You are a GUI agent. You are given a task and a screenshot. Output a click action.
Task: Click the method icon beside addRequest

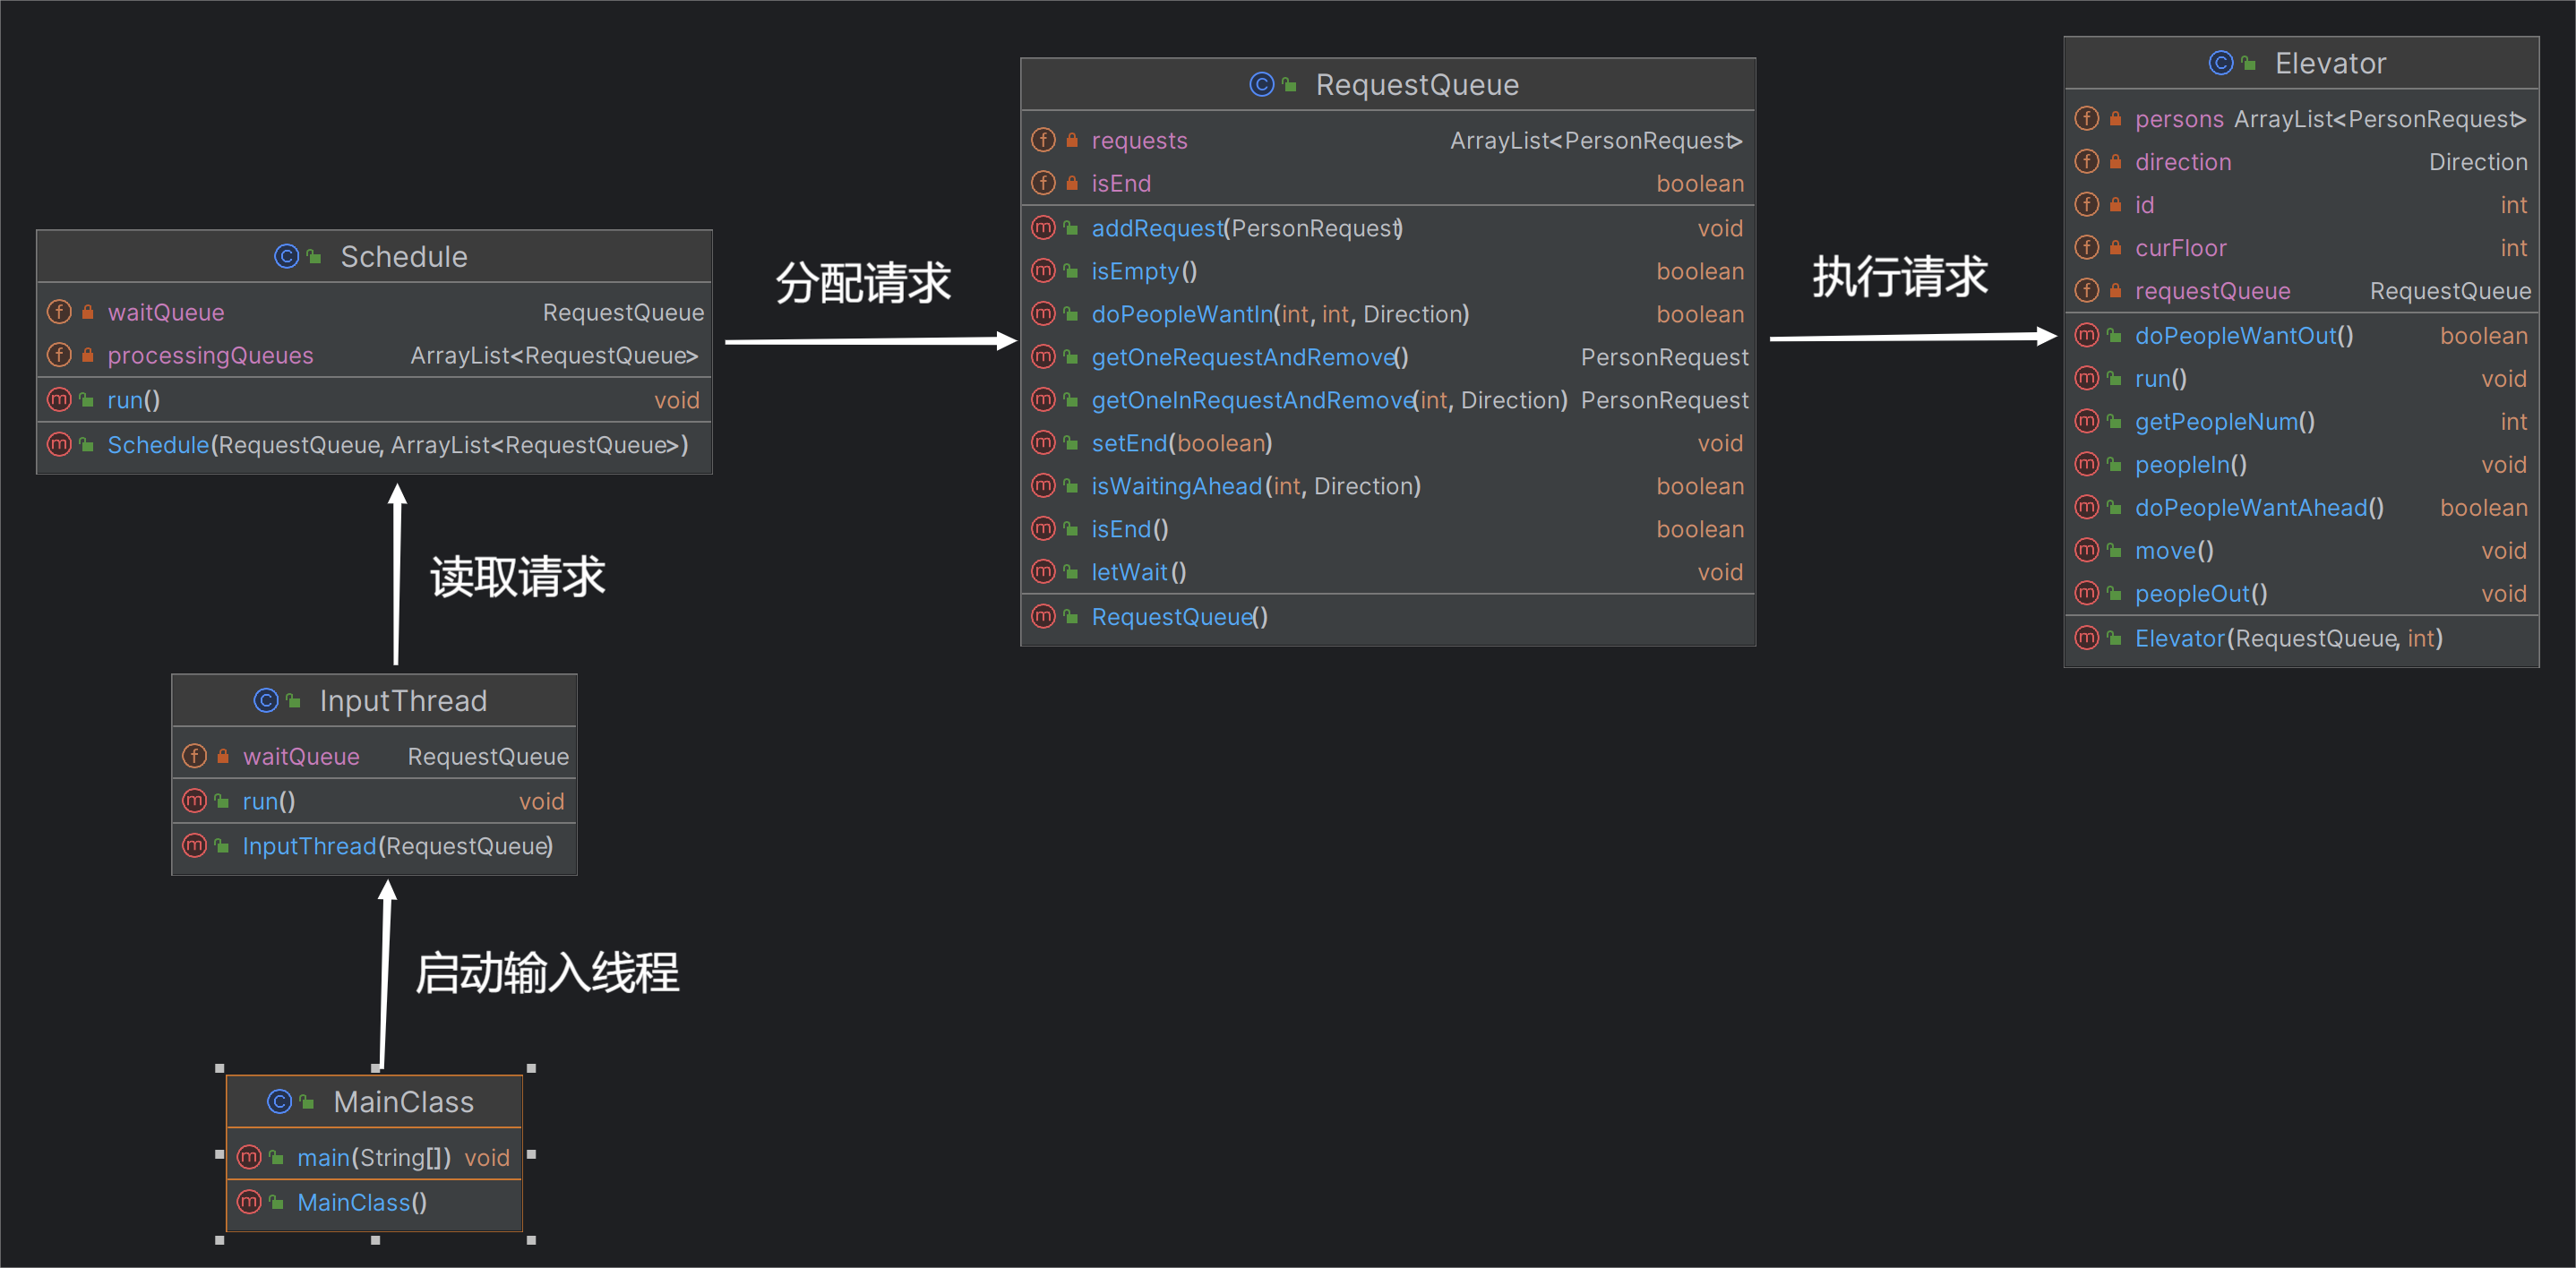[x=1043, y=228]
